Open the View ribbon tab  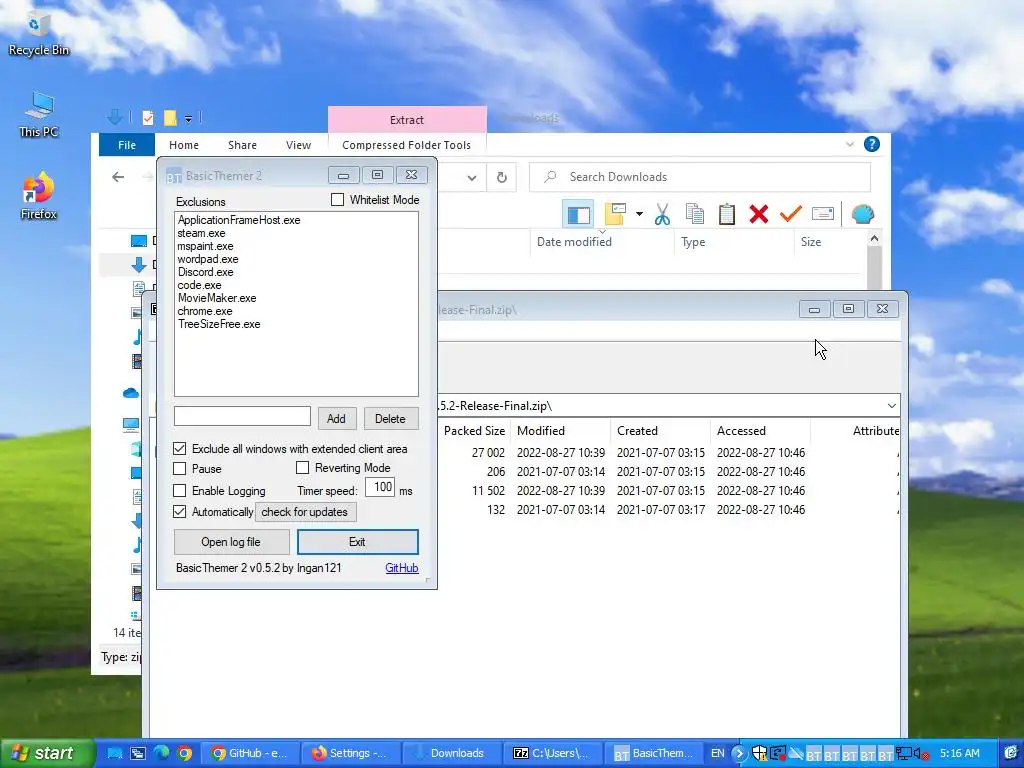(x=298, y=145)
